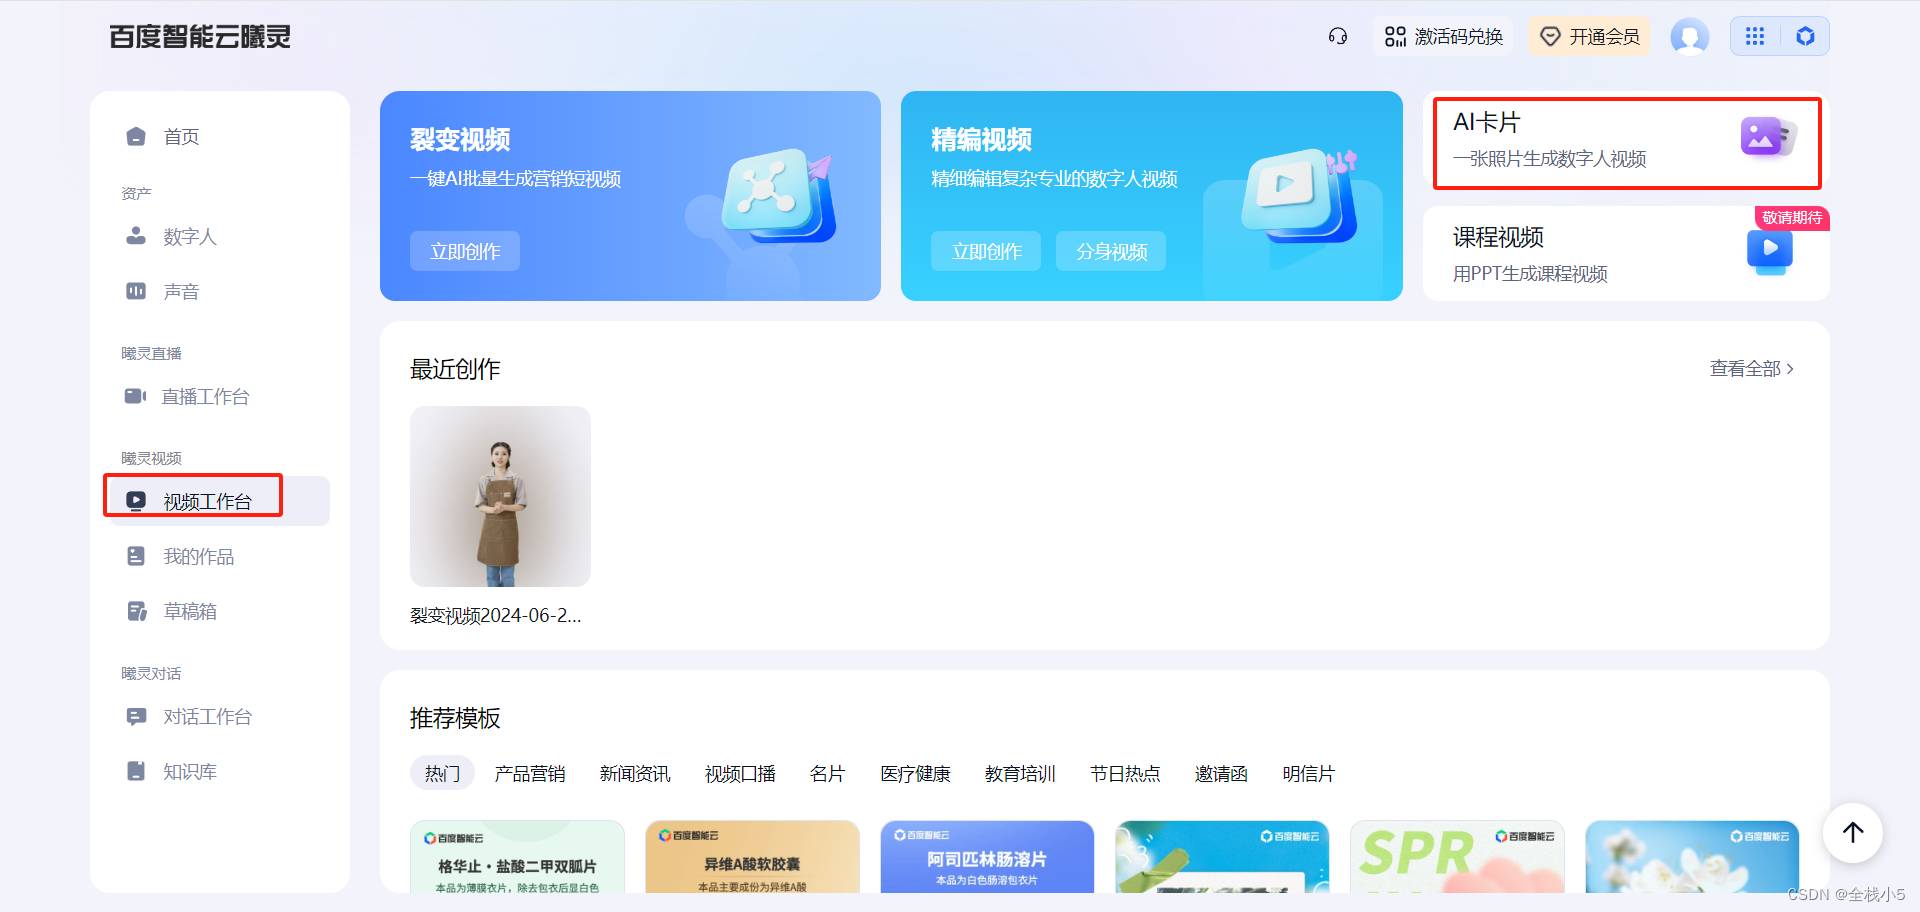Open the customer service headset icon
The image size is (1920, 912).
point(1338,37)
